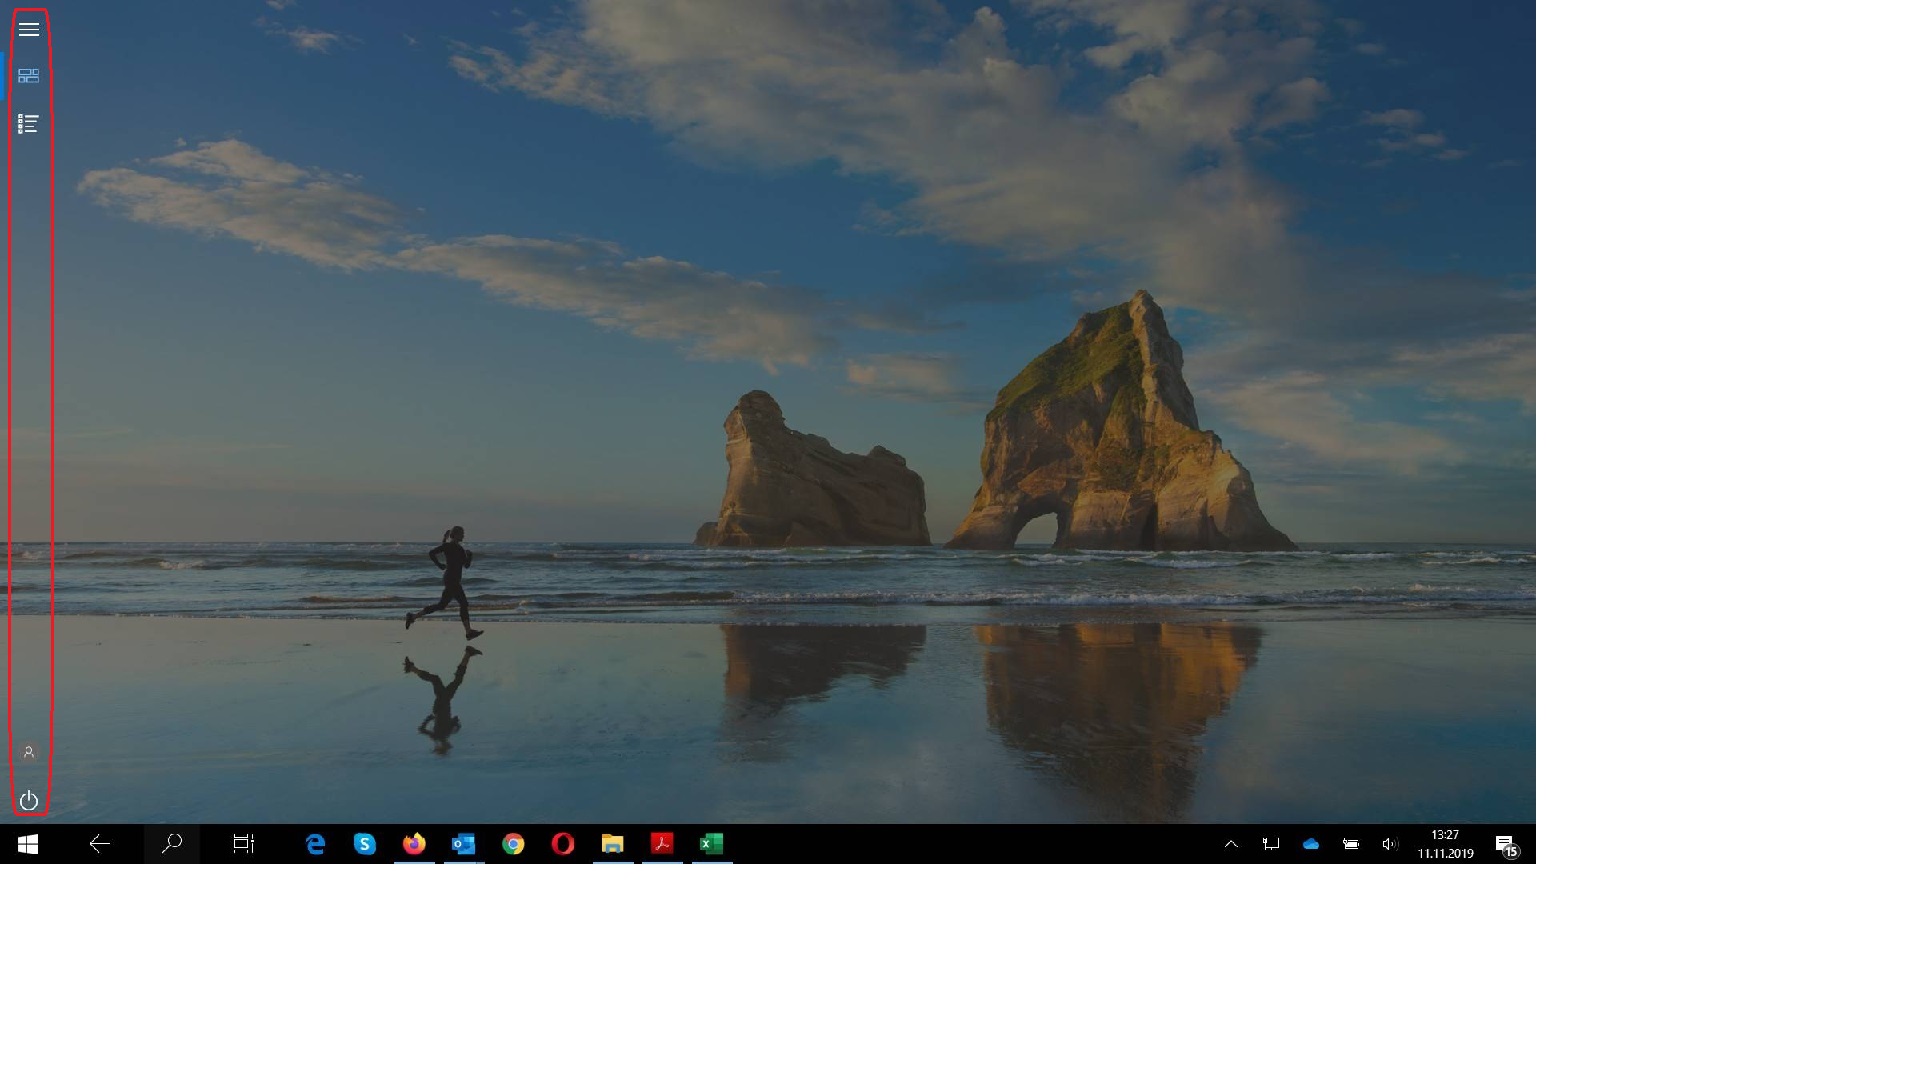Open Skype from the taskbar
This screenshot has height=1080, width=1920.
click(x=365, y=844)
